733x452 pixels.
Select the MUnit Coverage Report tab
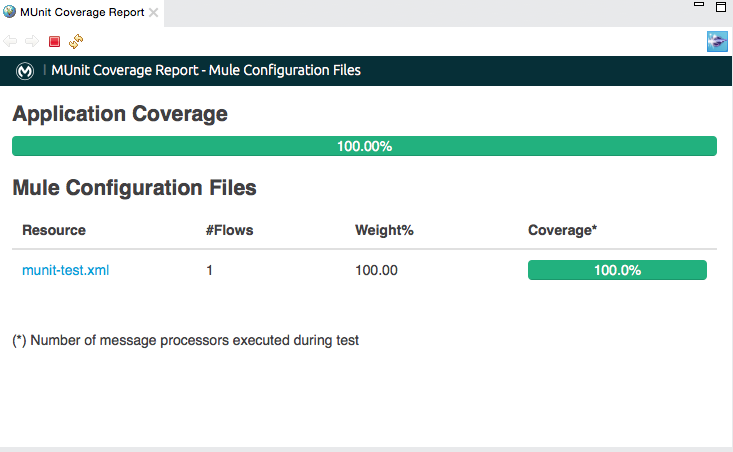pos(82,12)
